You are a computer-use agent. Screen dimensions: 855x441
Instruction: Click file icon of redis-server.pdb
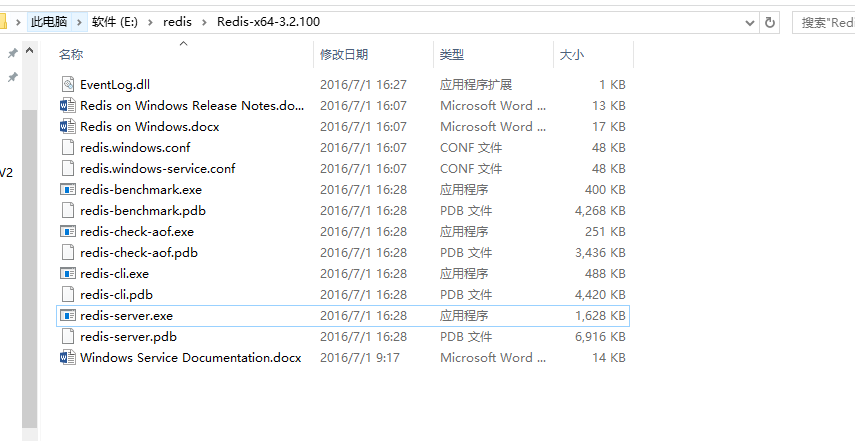pos(68,336)
